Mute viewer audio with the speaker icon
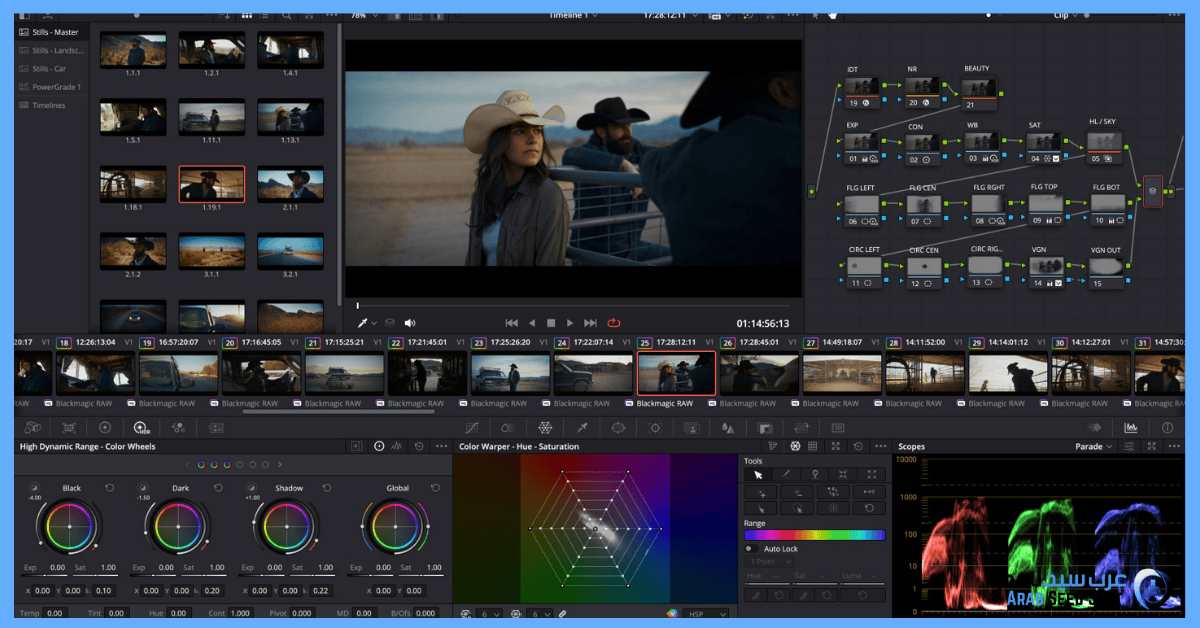 pos(409,322)
